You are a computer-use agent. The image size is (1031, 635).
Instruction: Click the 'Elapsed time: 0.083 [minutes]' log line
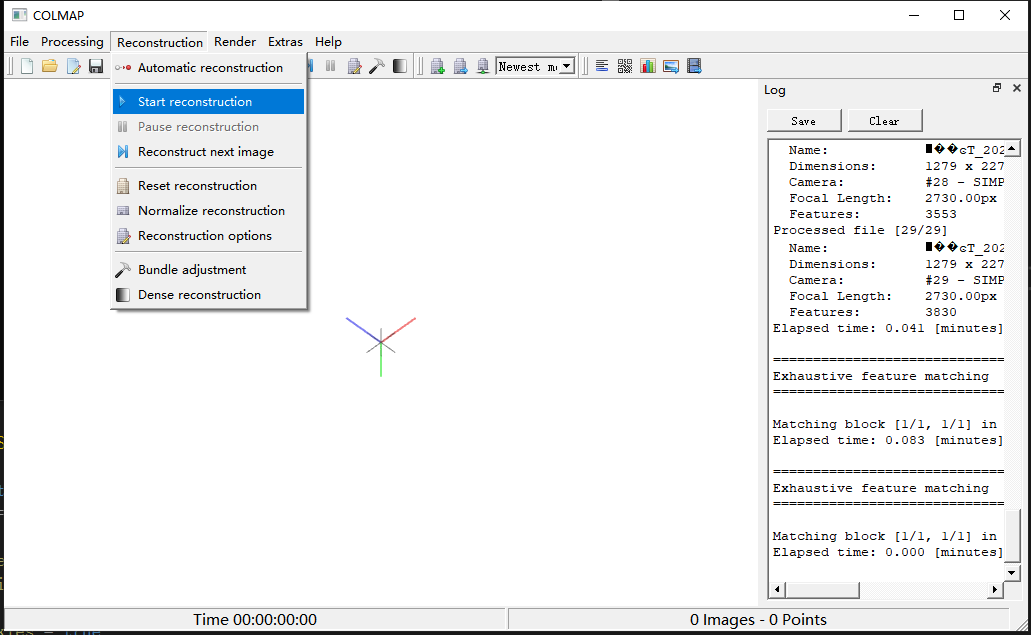click(x=888, y=440)
